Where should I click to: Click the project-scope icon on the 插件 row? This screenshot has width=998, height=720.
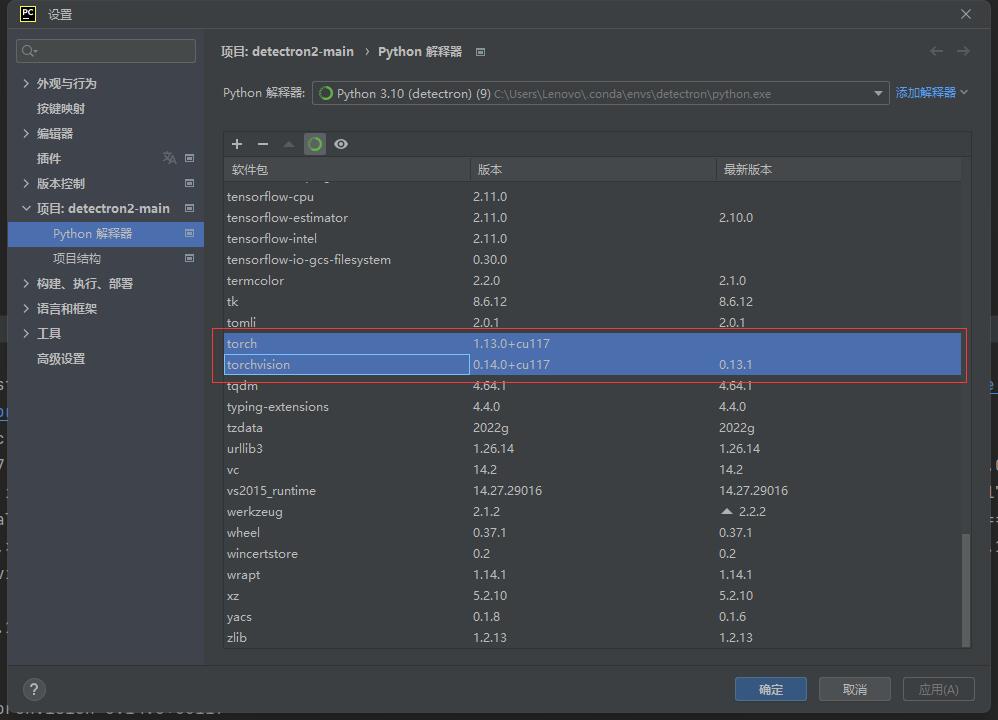coord(189,158)
